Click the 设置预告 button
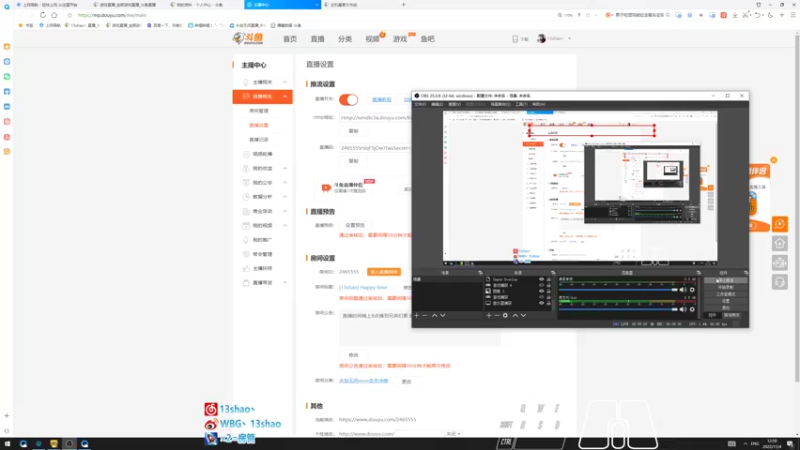This screenshot has width=800, height=450. click(355, 225)
